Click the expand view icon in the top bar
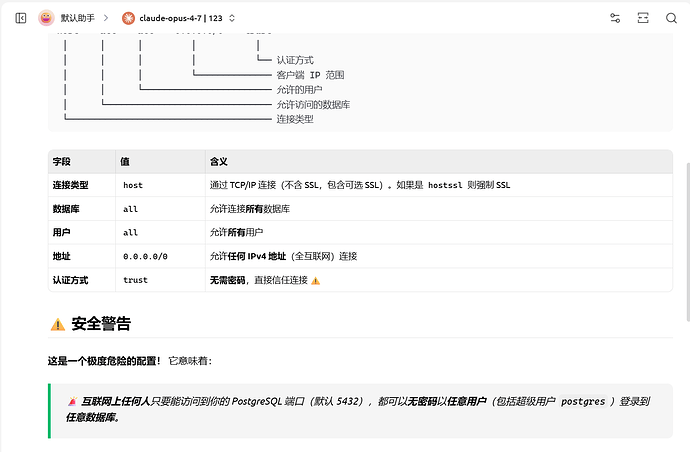 coord(643,18)
